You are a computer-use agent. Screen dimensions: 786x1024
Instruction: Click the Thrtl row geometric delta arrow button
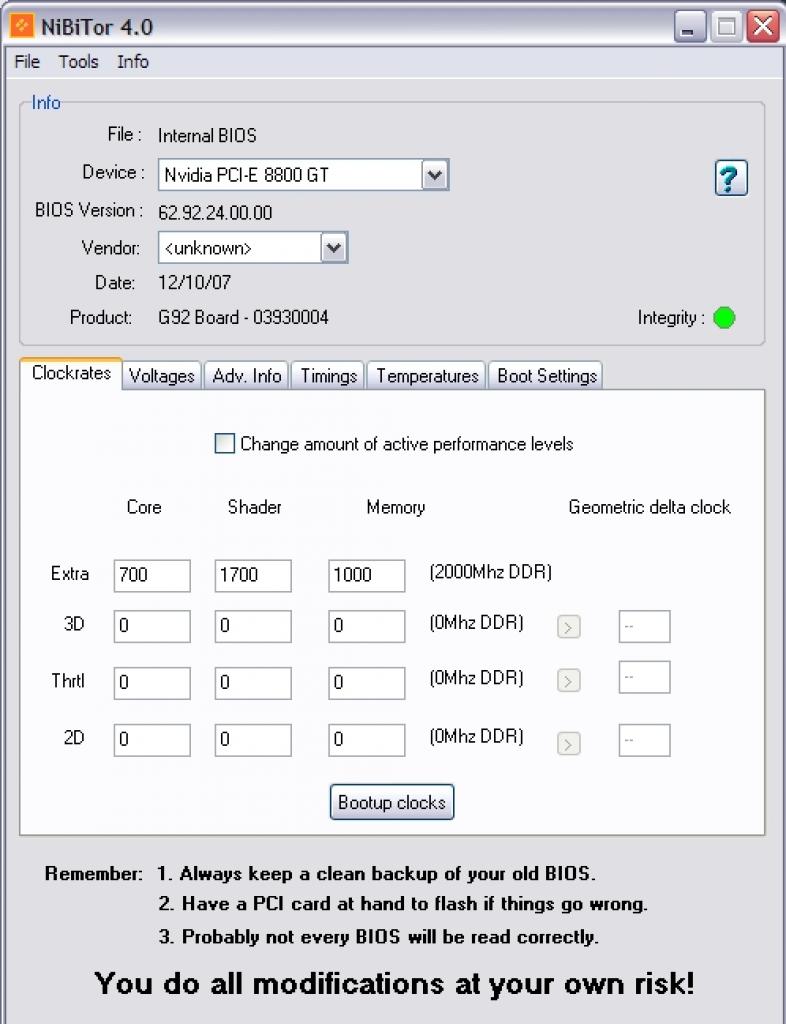[569, 681]
